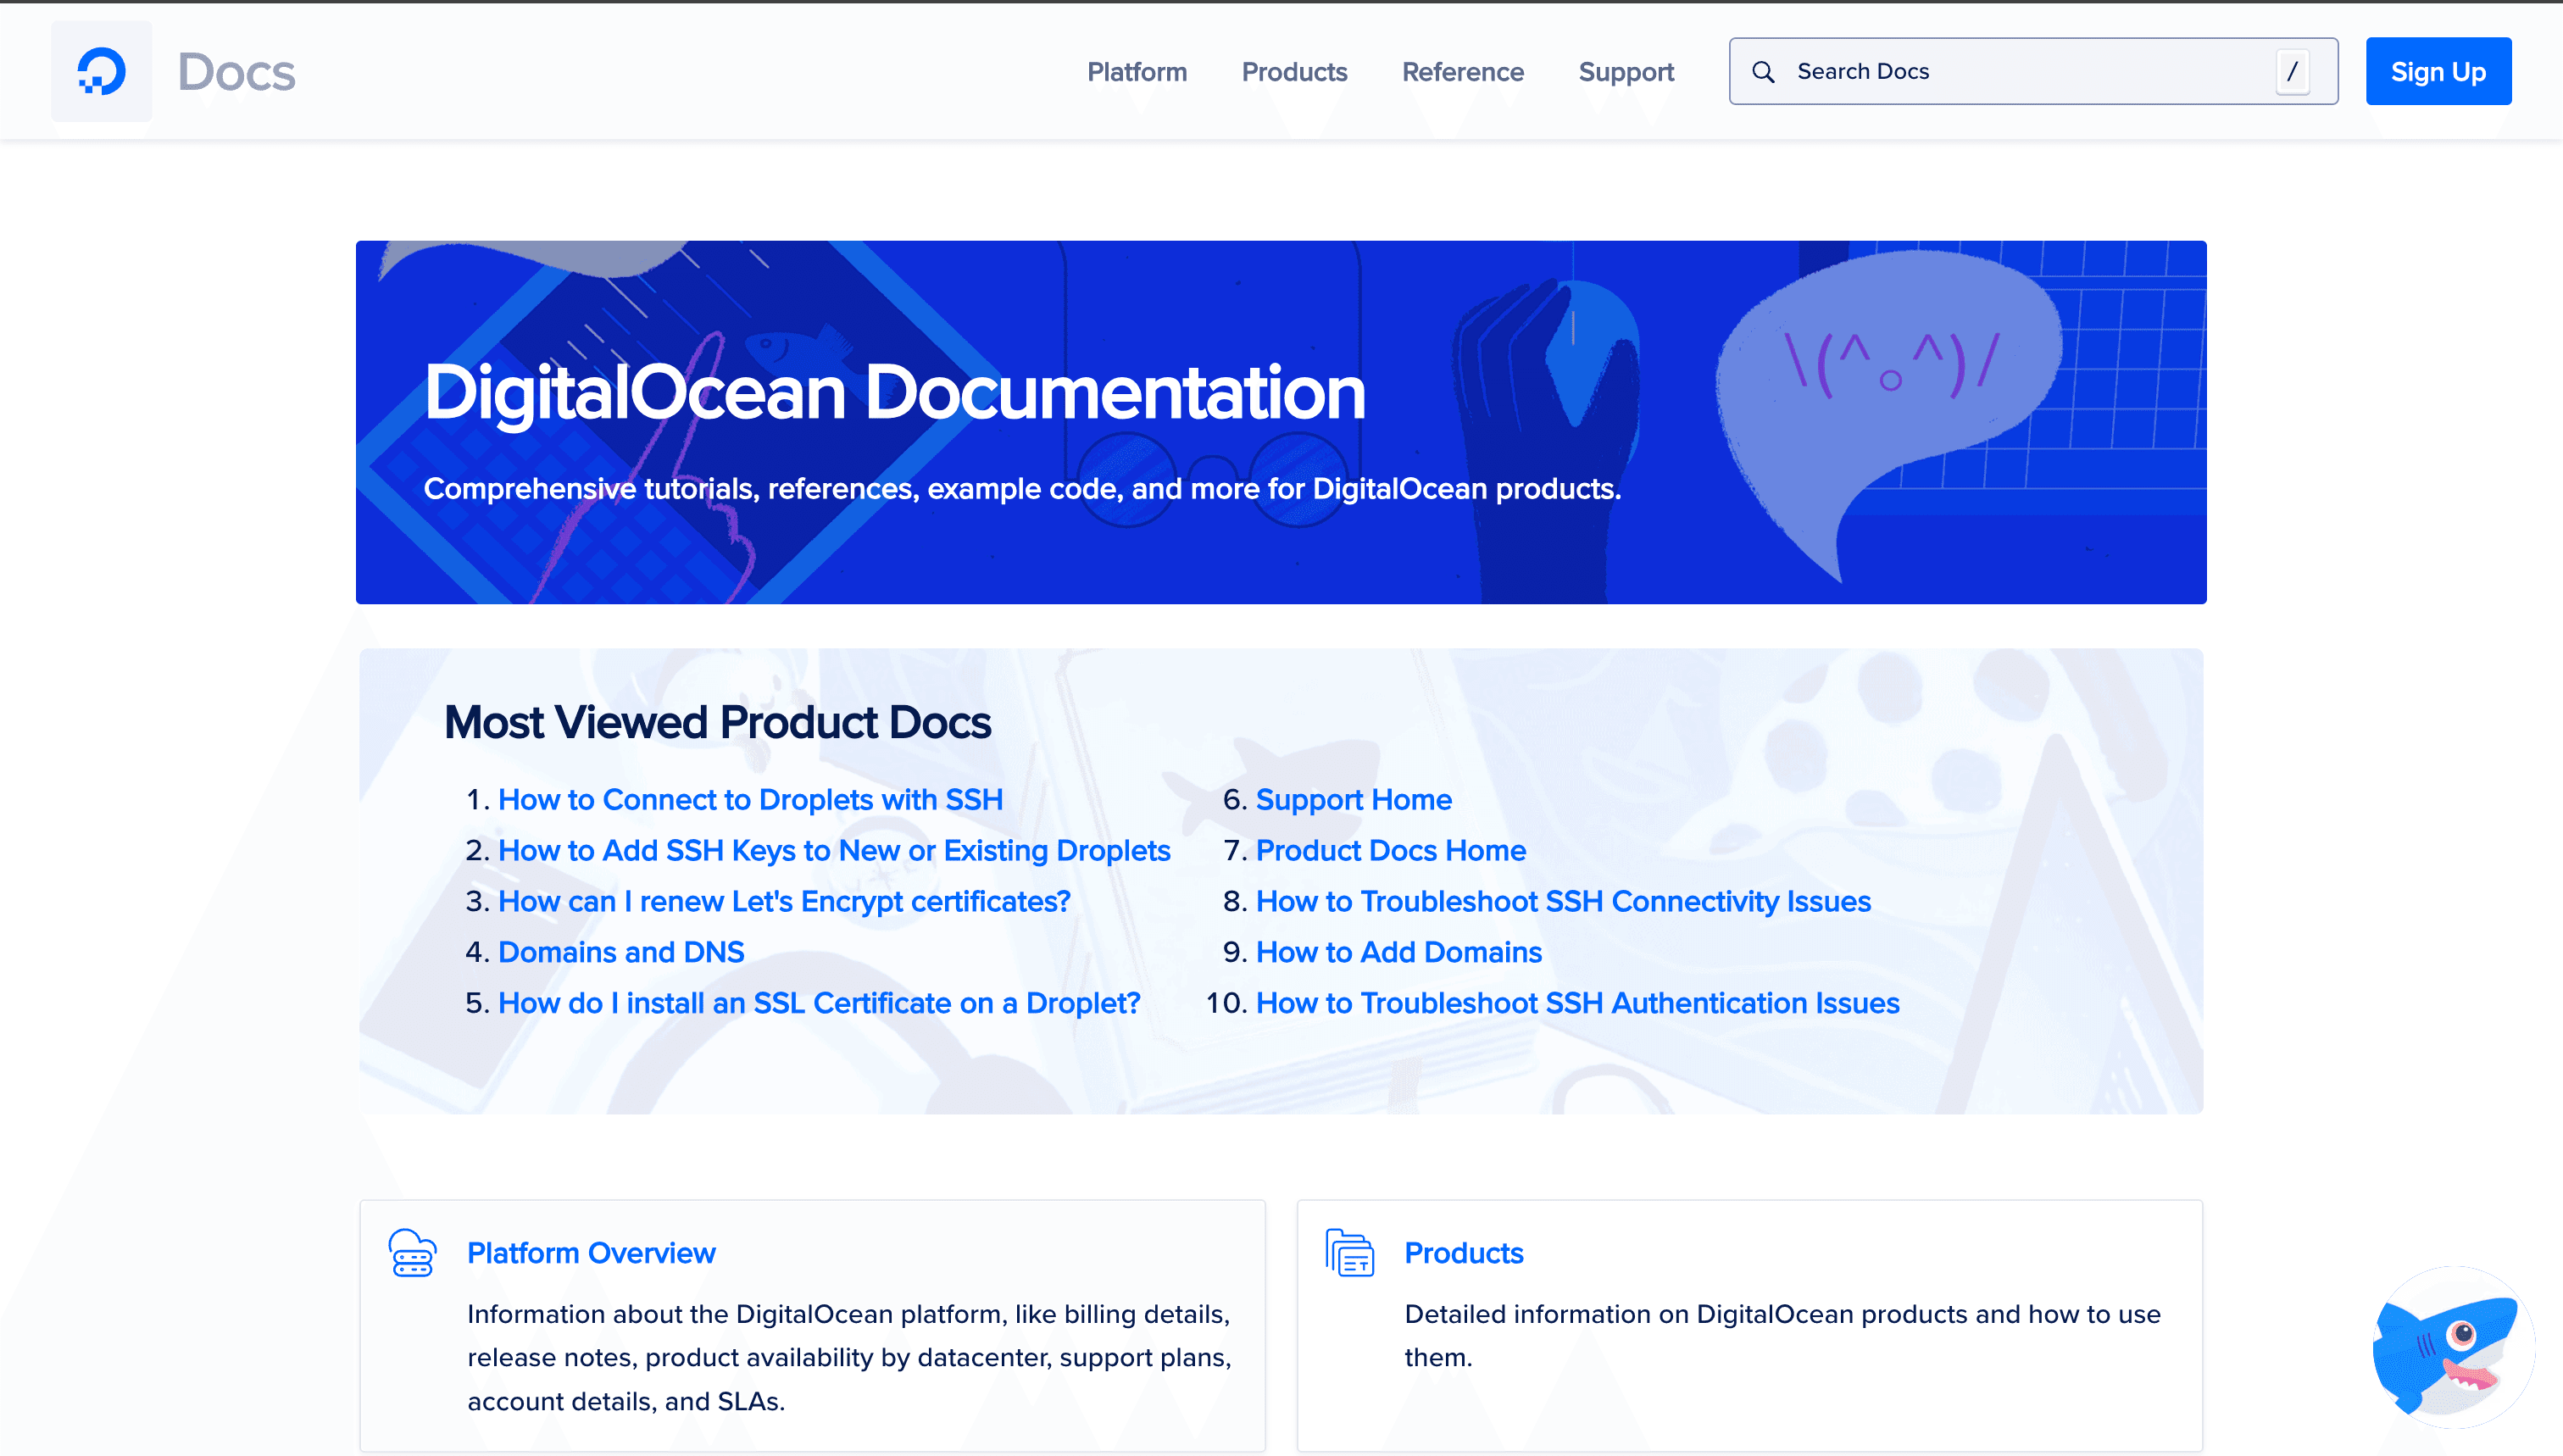Image resolution: width=2563 pixels, height=1456 pixels.
Task: Open Troubleshoot SSH Connectivity Issues link
Action: coord(1563,901)
